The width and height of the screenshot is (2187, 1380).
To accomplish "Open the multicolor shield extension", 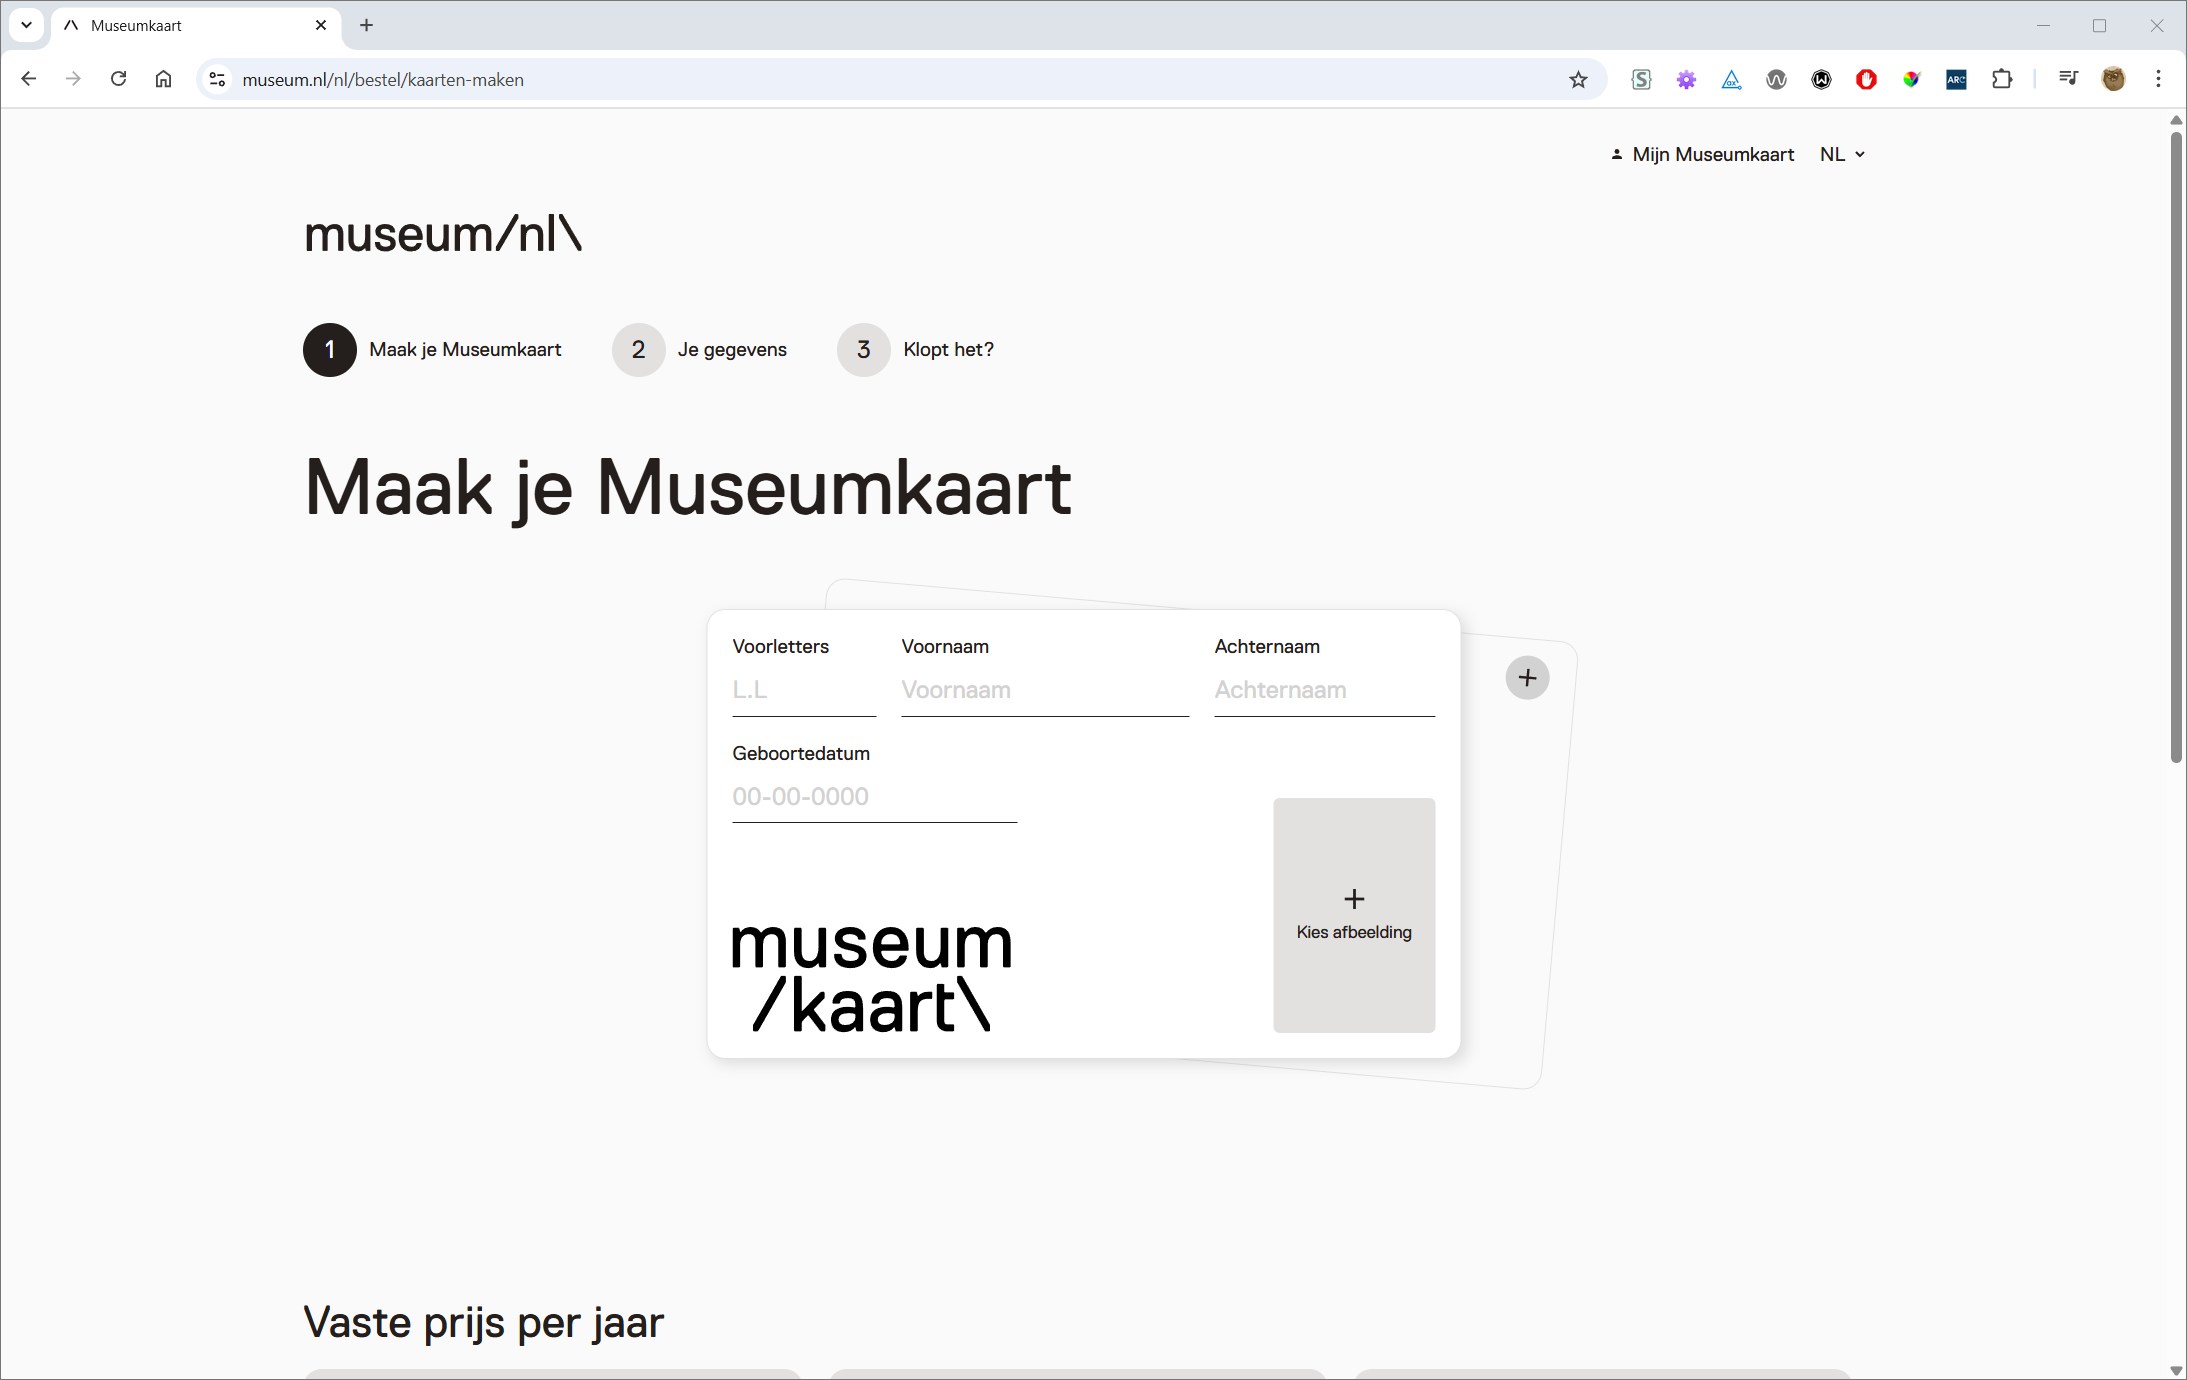I will tap(1911, 79).
